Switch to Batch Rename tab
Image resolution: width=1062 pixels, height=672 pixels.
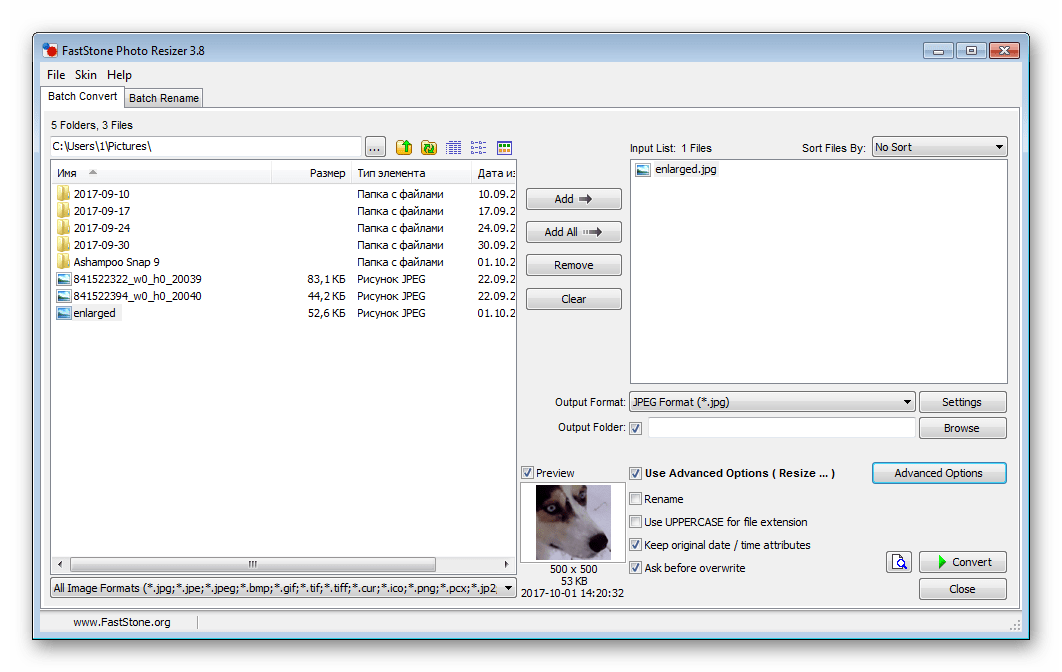point(164,98)
